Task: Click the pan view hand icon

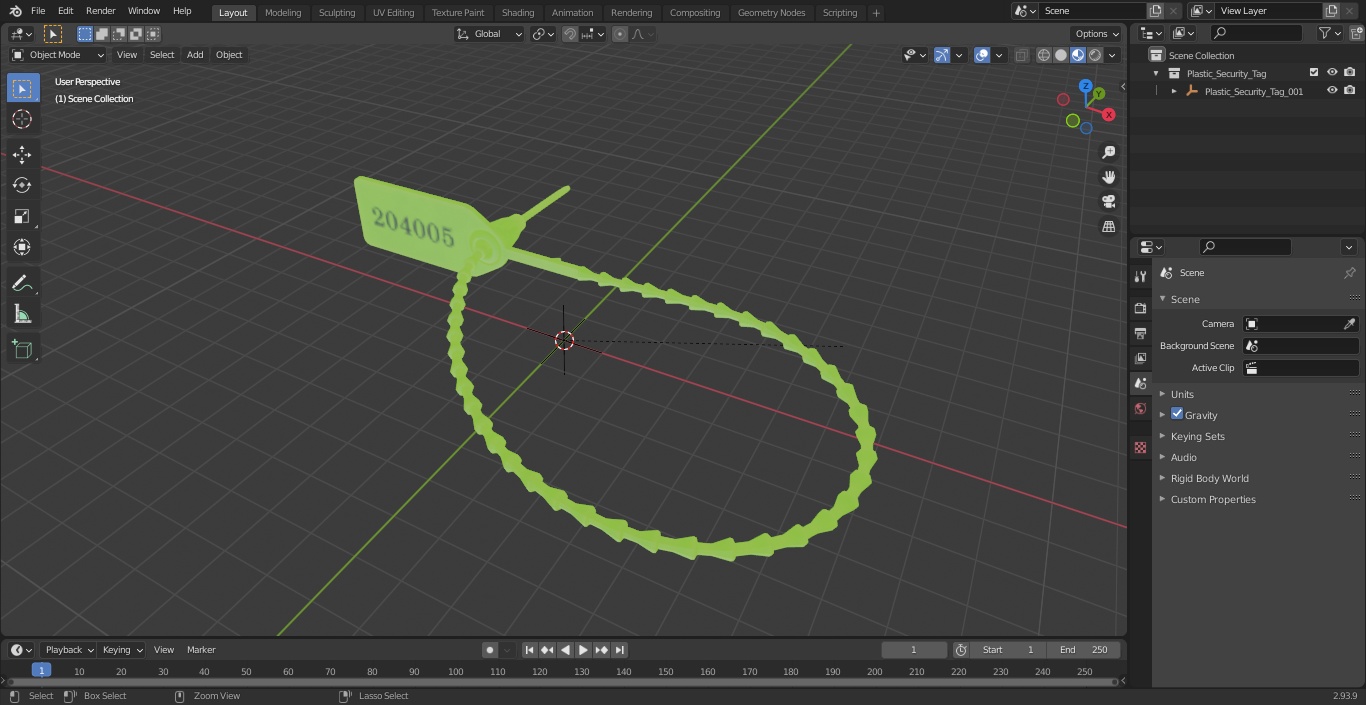Action: point(1108,177)
